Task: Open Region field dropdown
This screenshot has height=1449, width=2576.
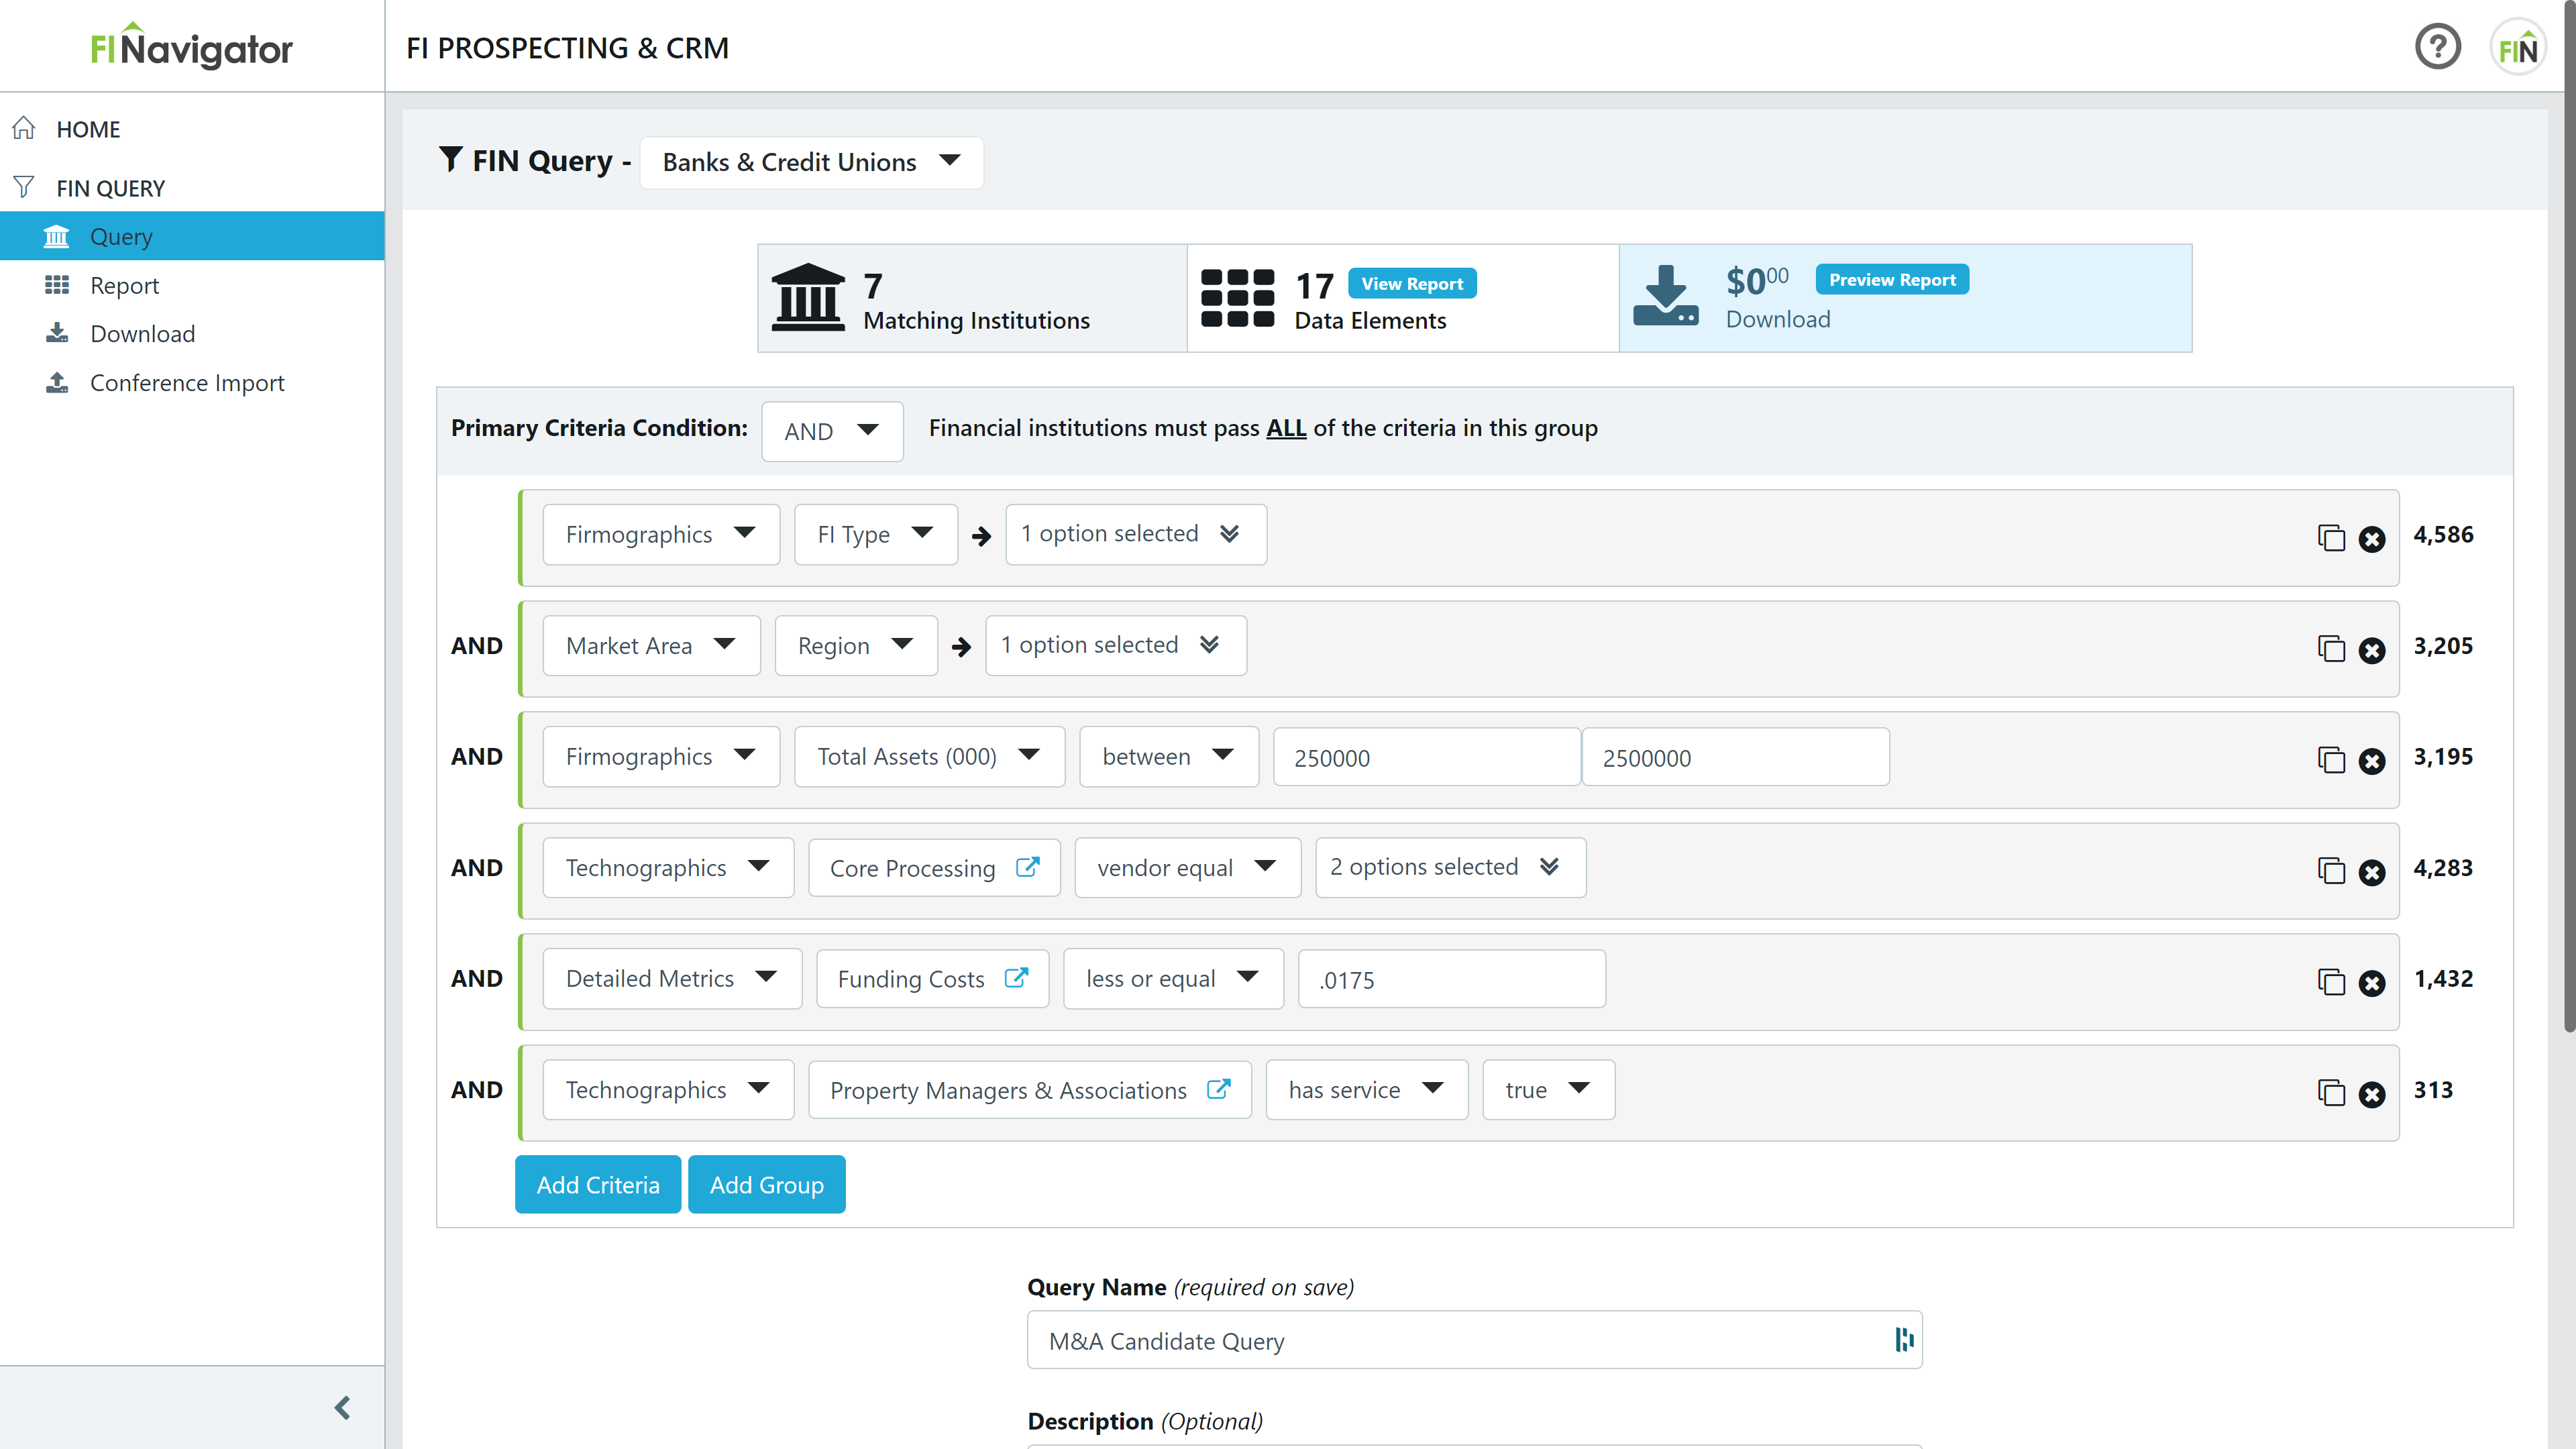Action: coord(856,645)
